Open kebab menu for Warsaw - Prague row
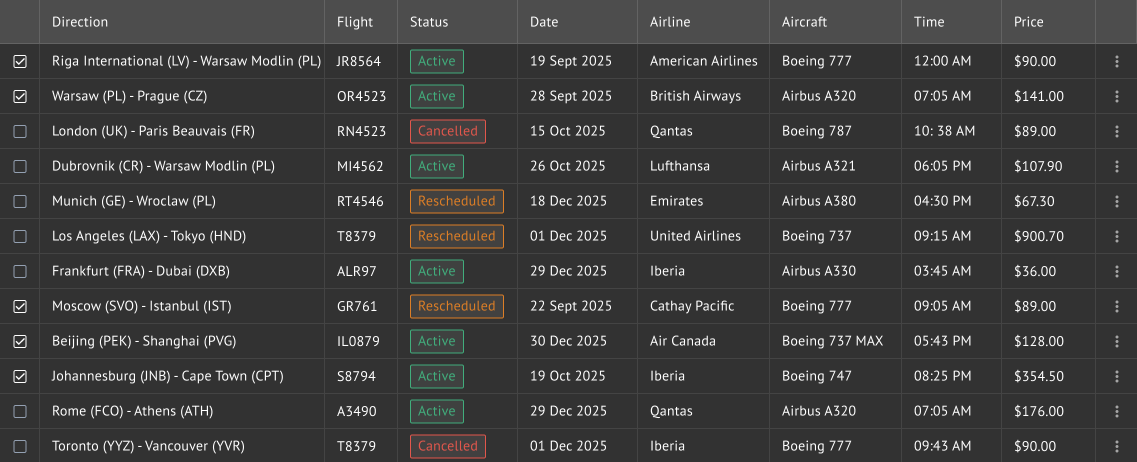The image size is (1137, 462). (x=1117, y=97)
